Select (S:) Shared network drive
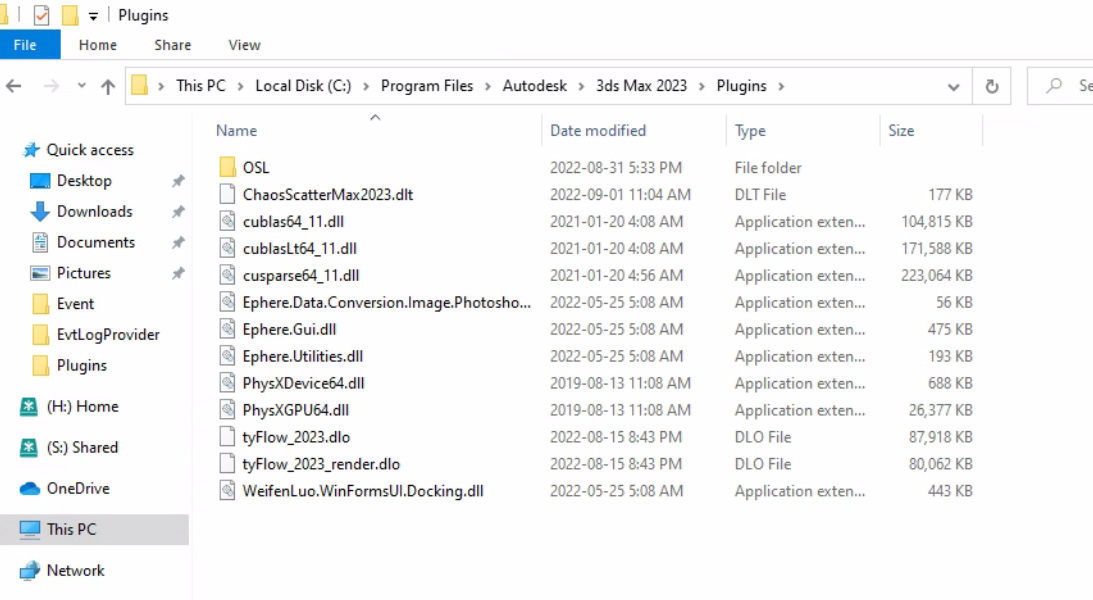Image resolution: width=1093 pixels, height=600 pixels. tap(82, 447)
